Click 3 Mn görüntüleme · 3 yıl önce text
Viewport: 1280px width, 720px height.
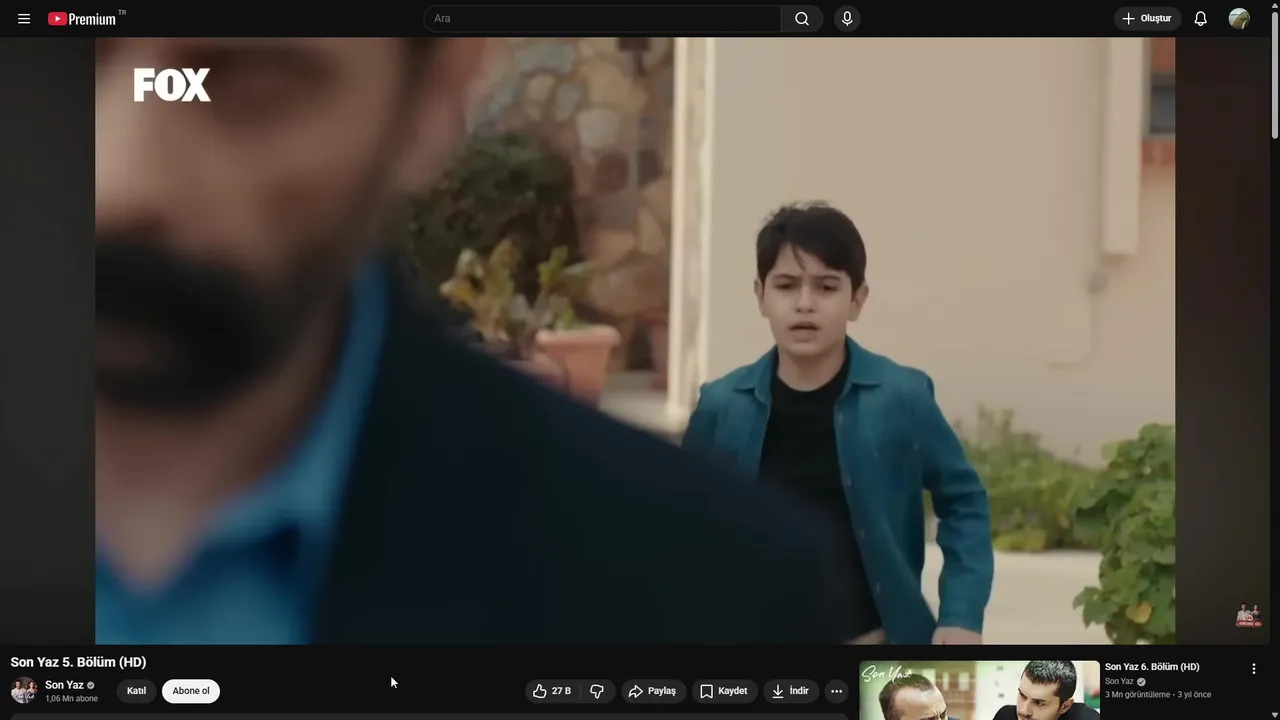(1158, 695)
